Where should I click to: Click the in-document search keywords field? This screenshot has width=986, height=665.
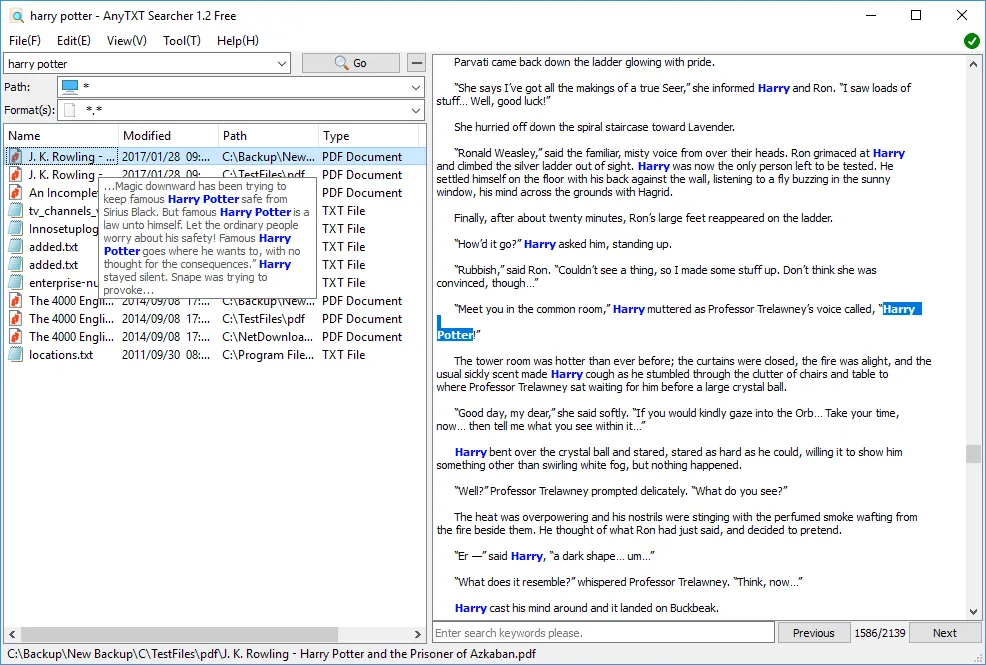pyautogui.click(x=603, y=633)
